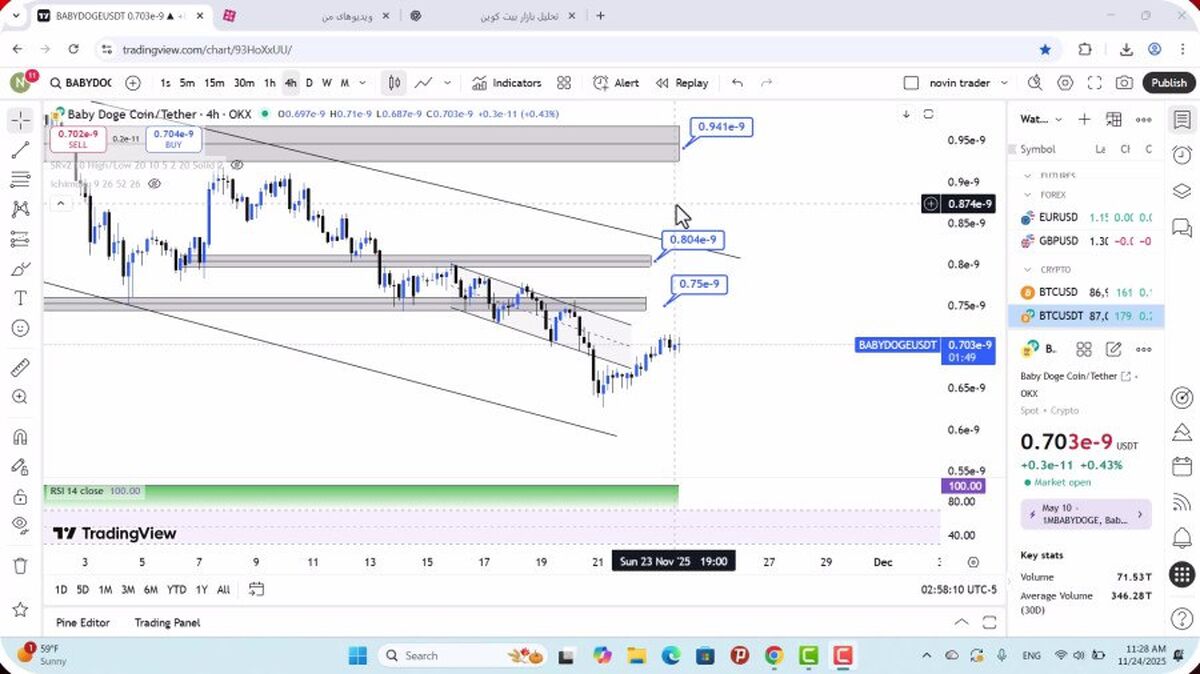Open the XABCD patterns tool group
Image resolution: width=1200 pixels, height=674 pixels.
point(21,209)
